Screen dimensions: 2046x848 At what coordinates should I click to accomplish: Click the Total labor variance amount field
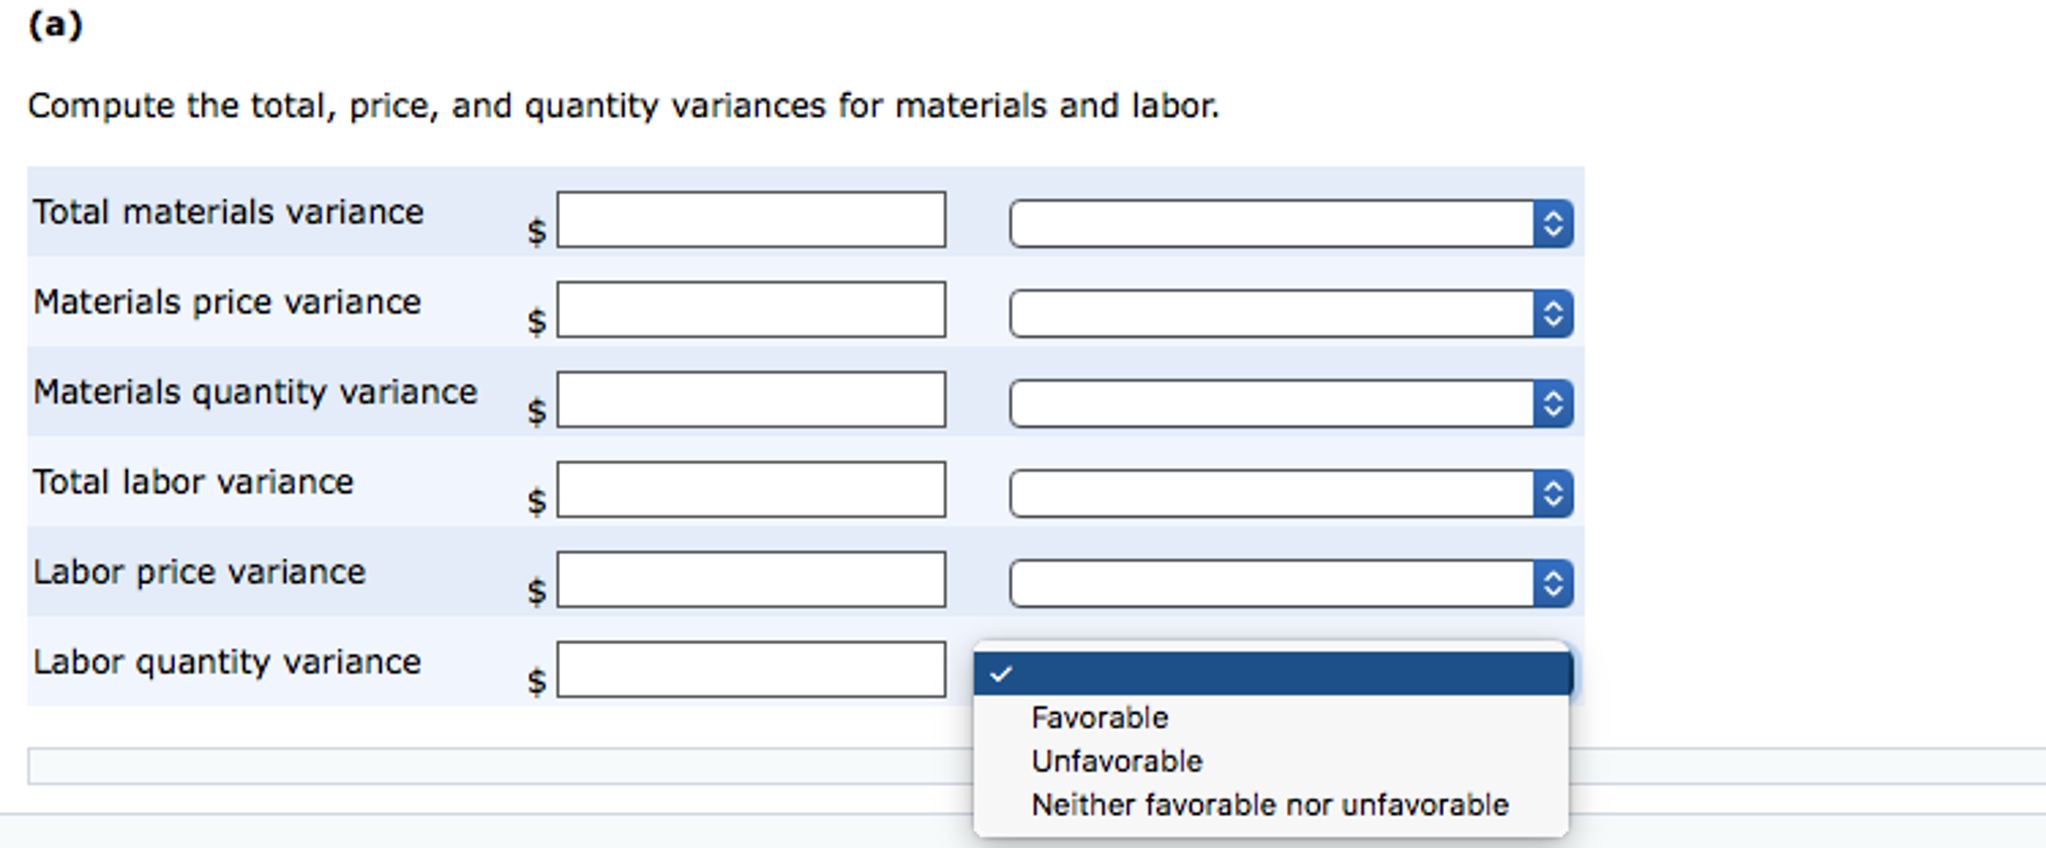(752, 490)
